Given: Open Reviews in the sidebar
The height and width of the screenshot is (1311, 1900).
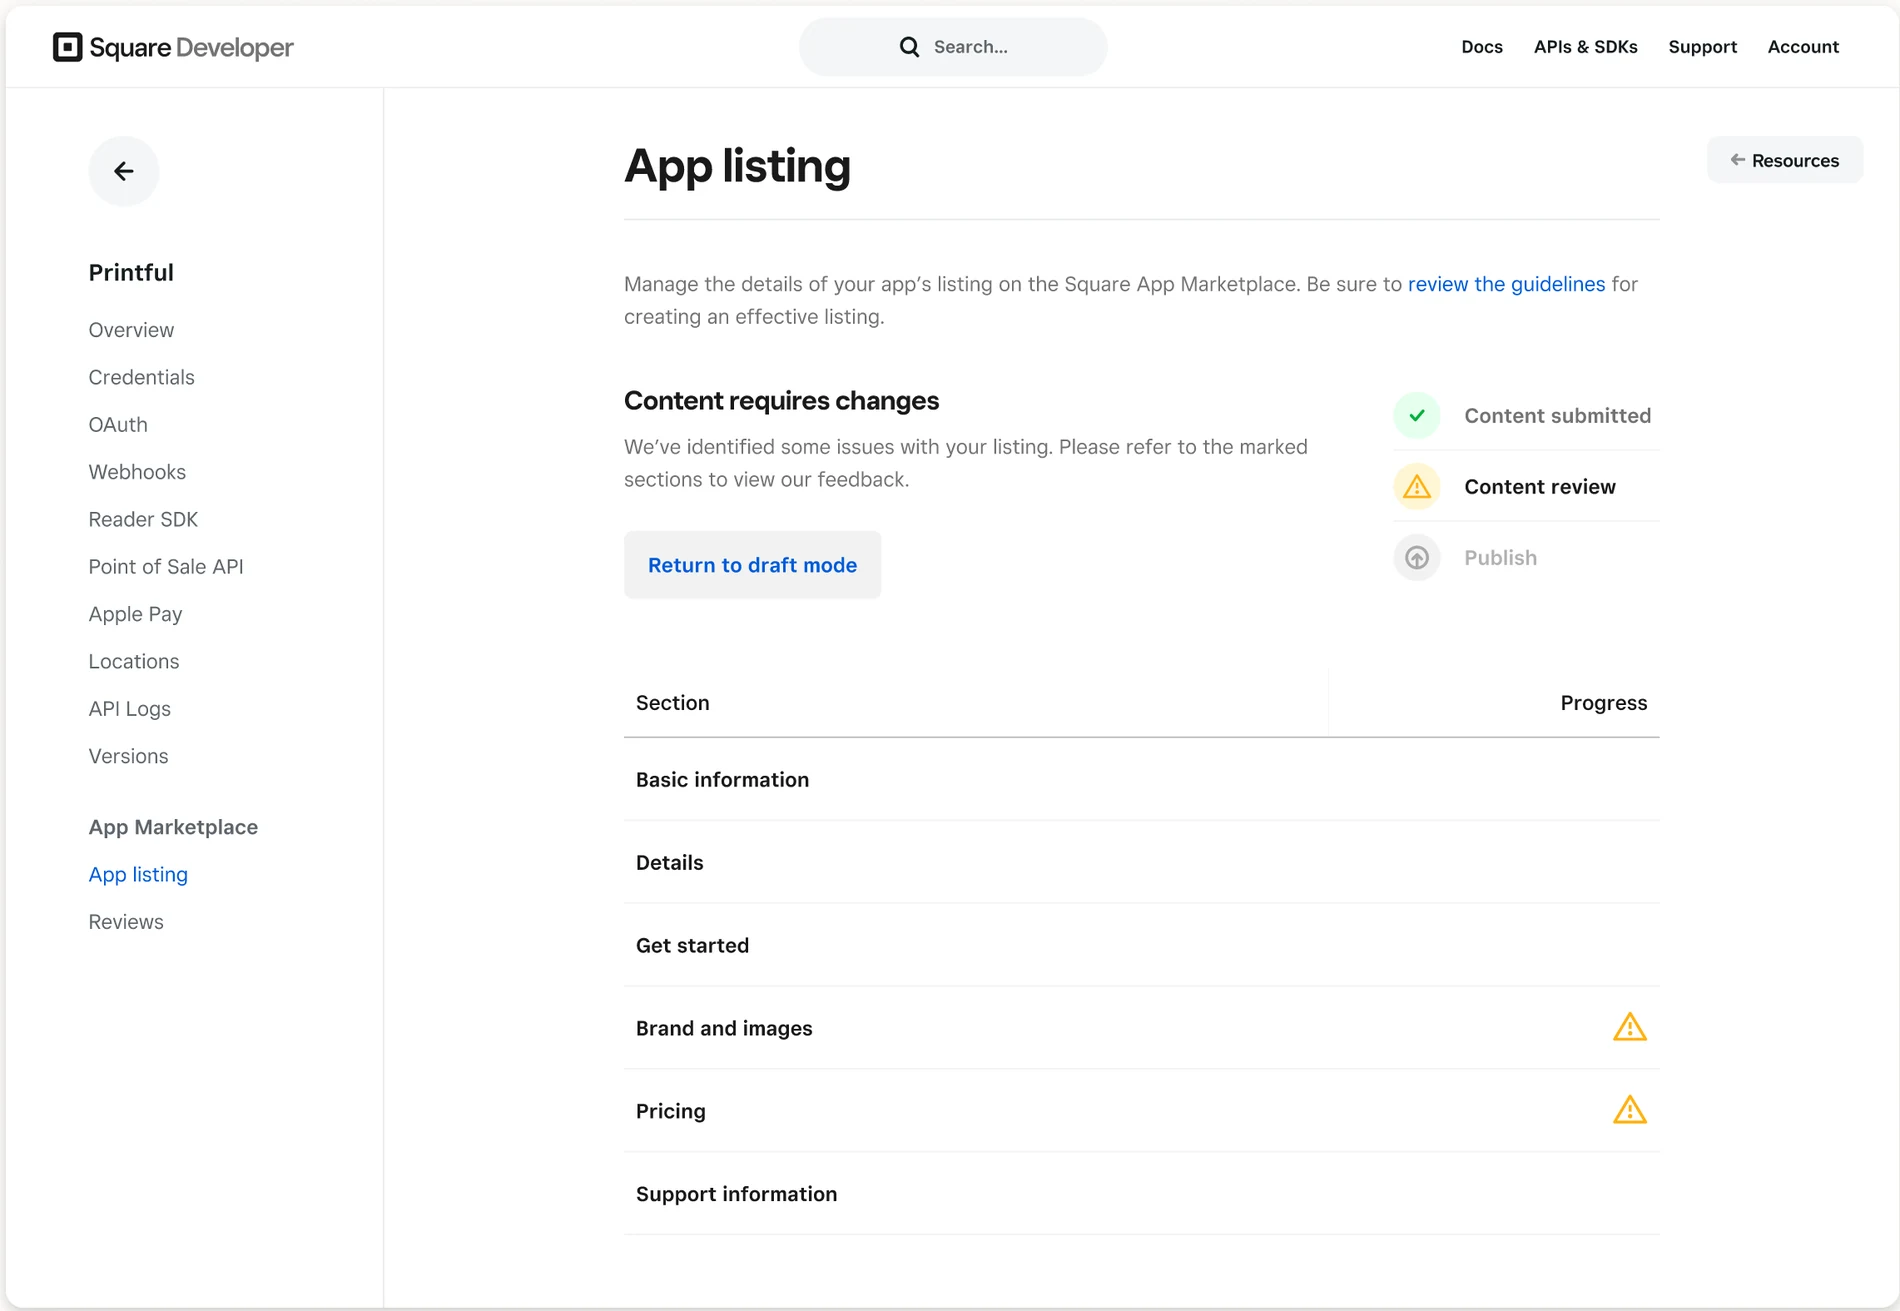Looking at the screenshot, I should 126,922.
